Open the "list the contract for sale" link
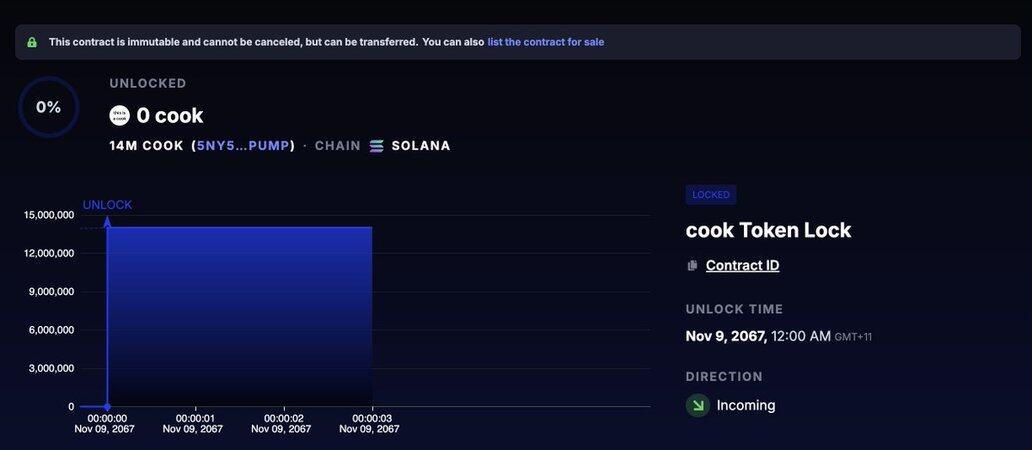1032x450 pixels. click(545, 42)
